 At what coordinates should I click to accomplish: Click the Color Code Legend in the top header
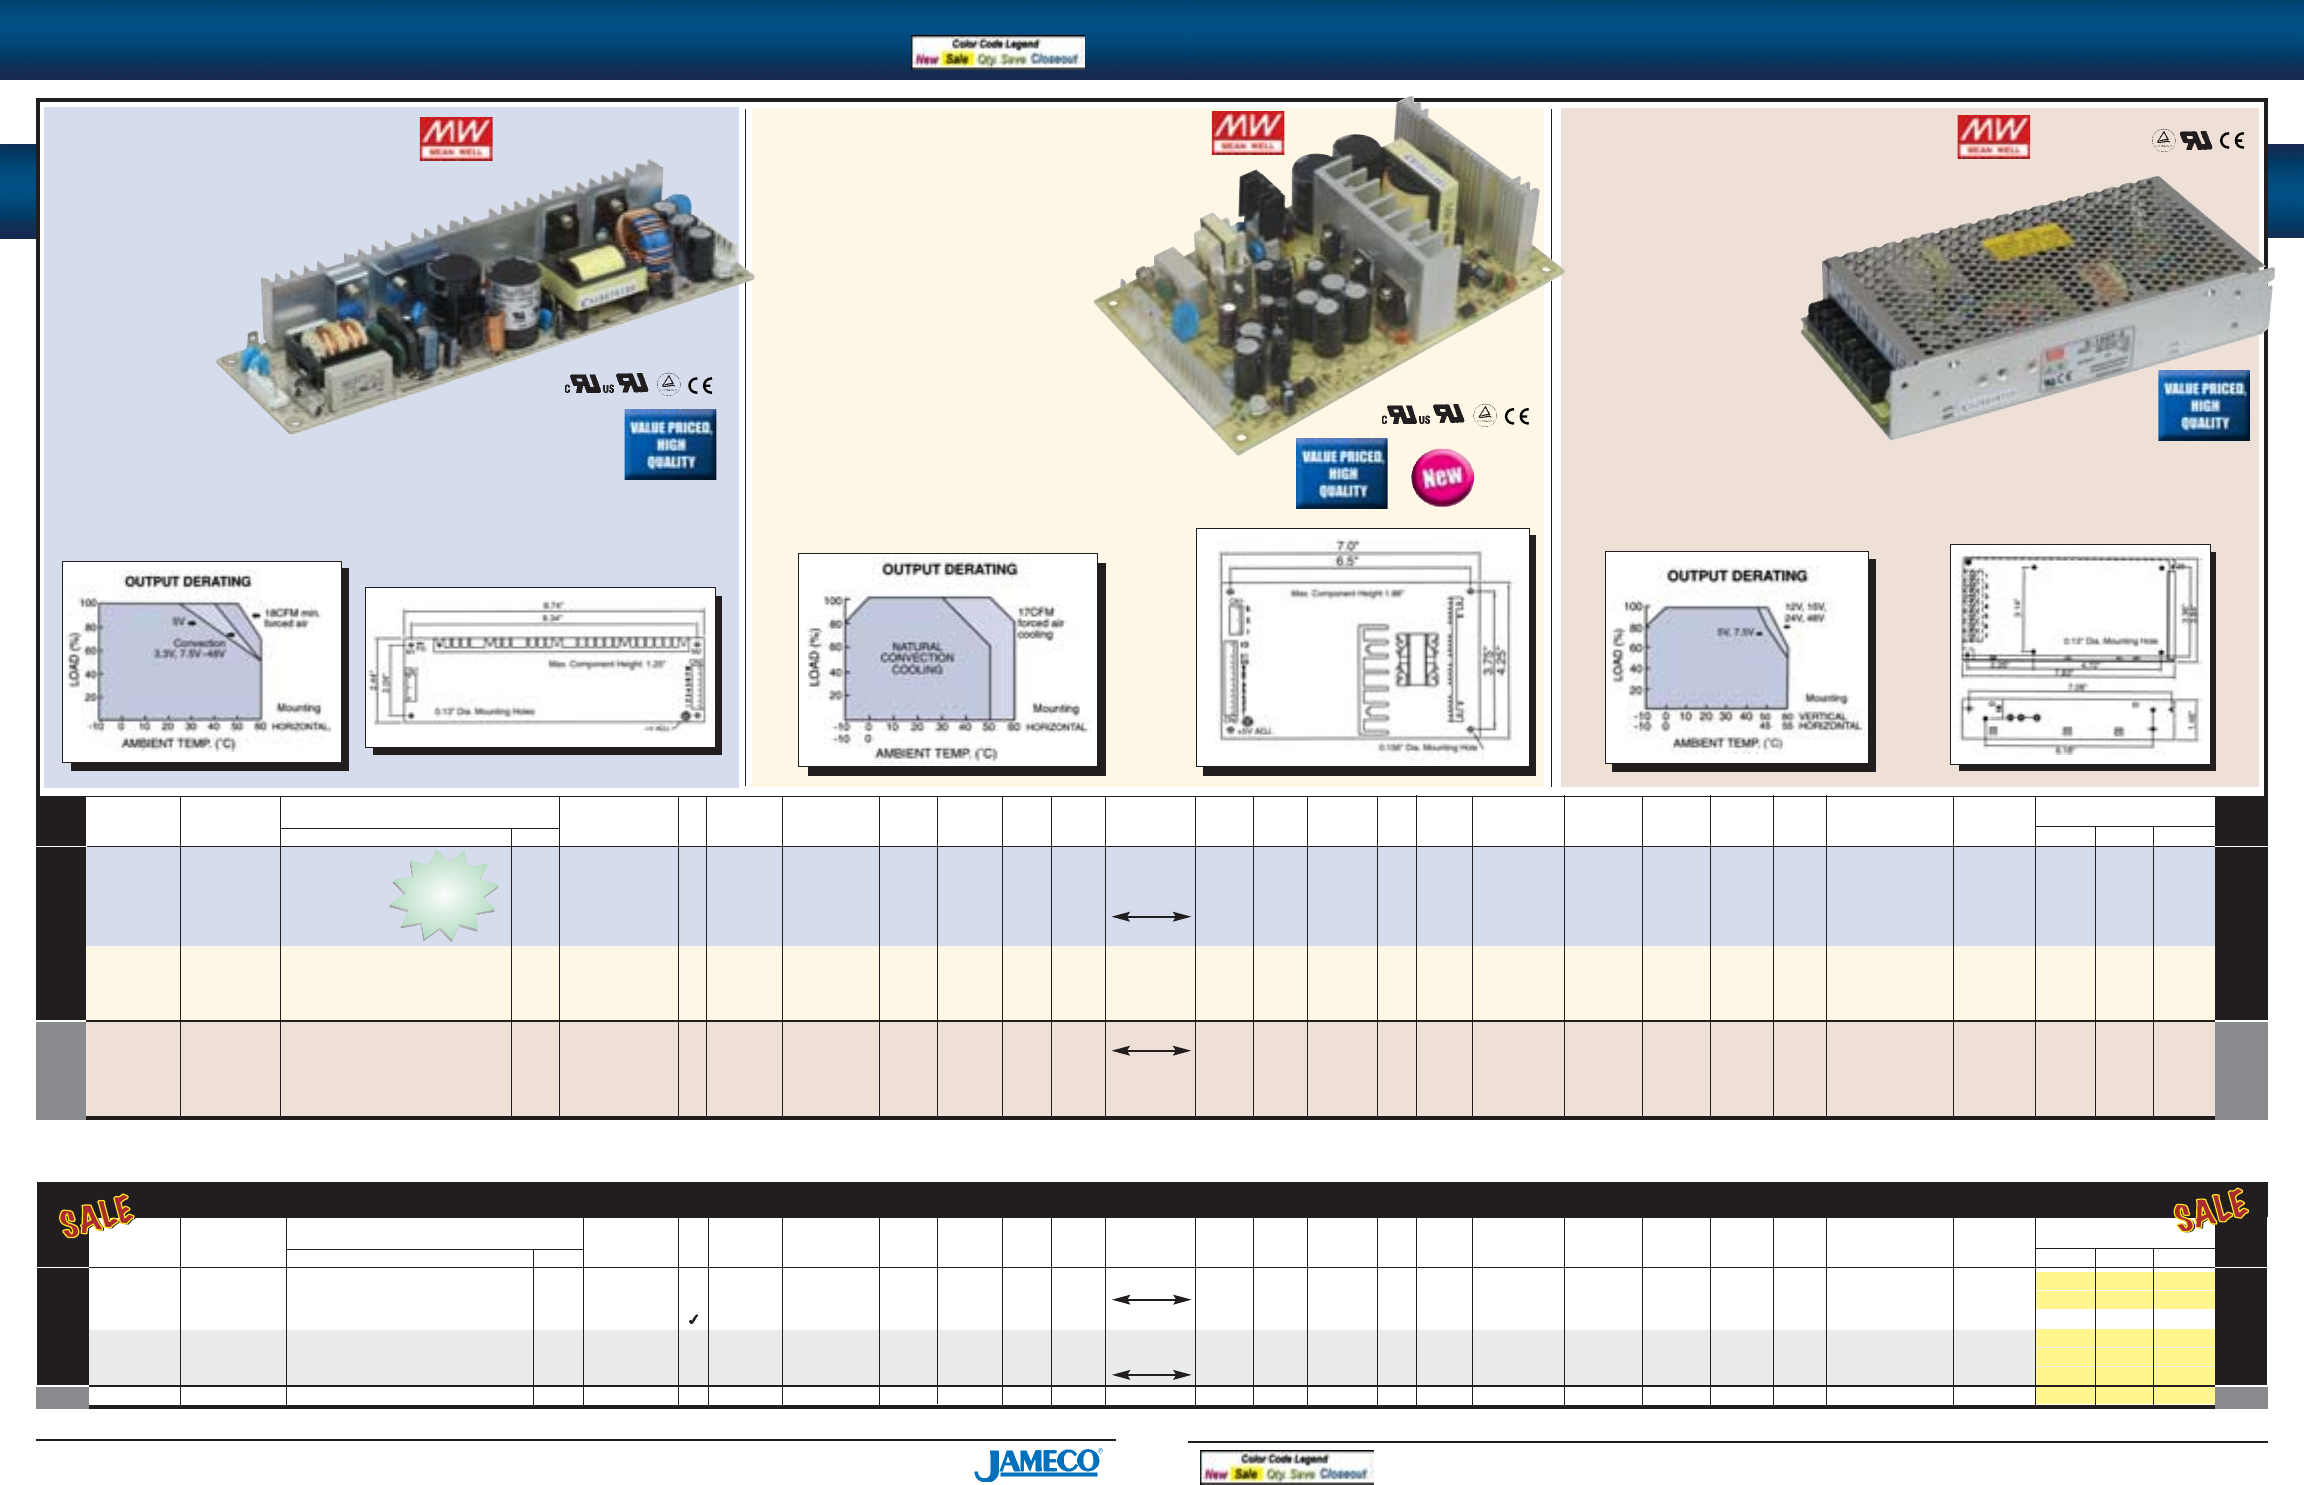click(x=998, y=52)
